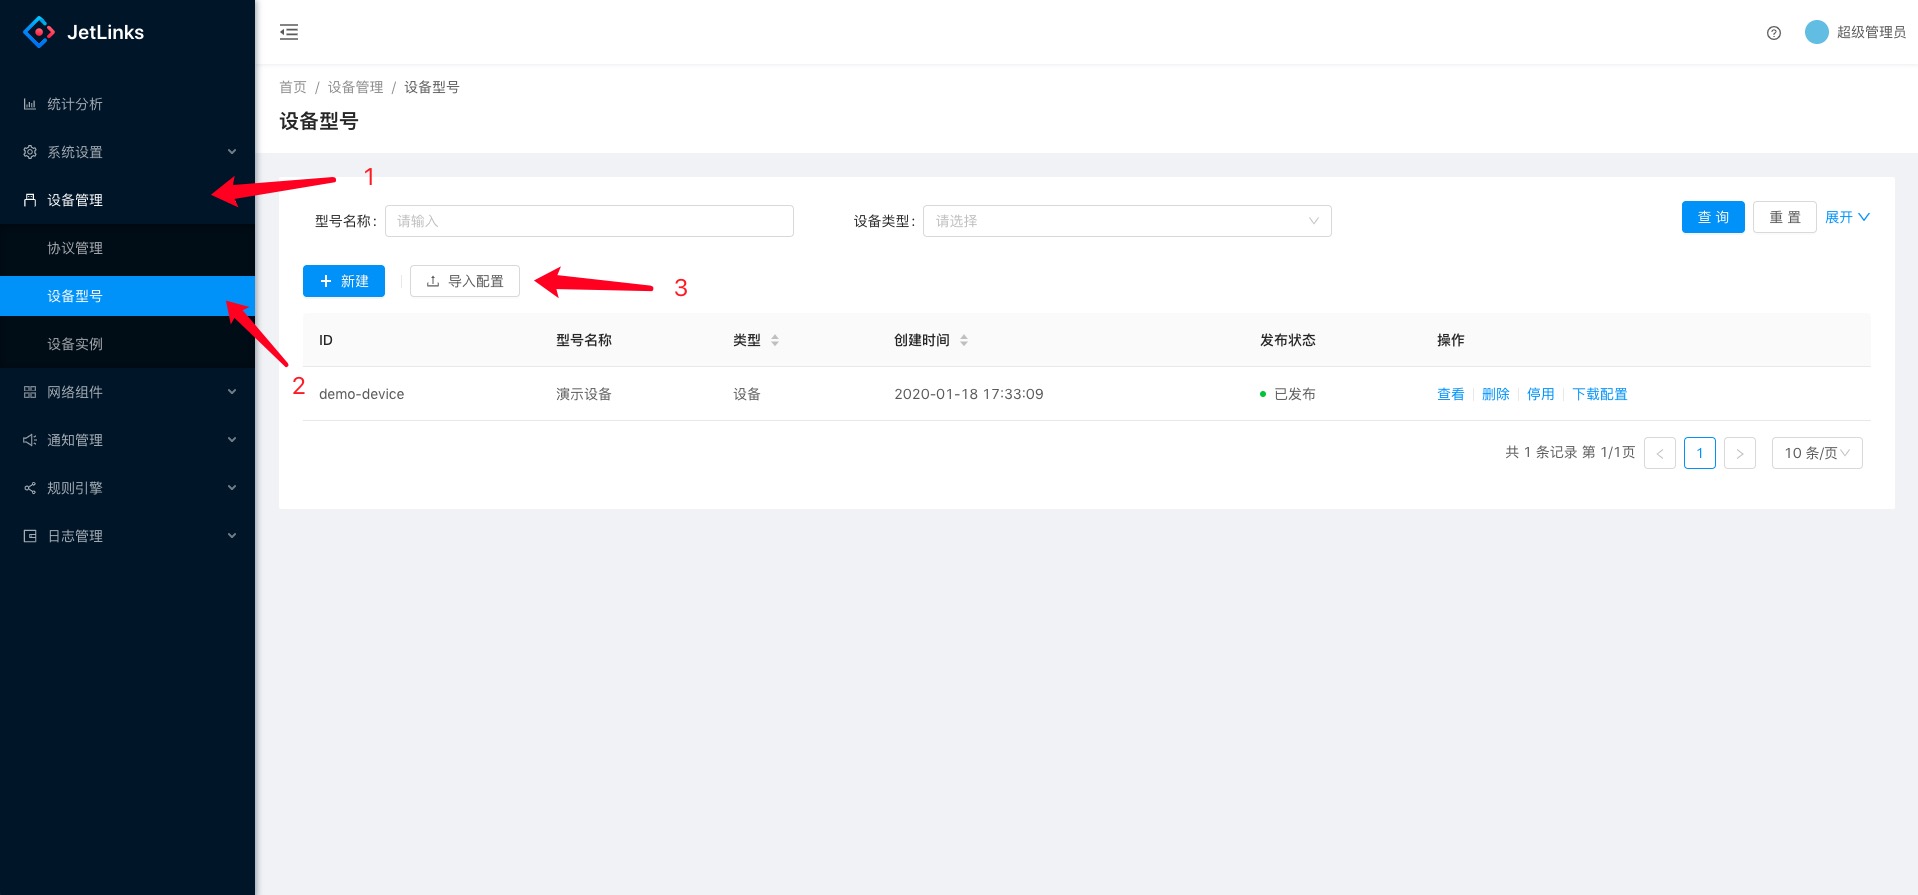Open the 设备类型 dropdown selector
This screenshot has height=895, width=1918.
click(1126, 221)
